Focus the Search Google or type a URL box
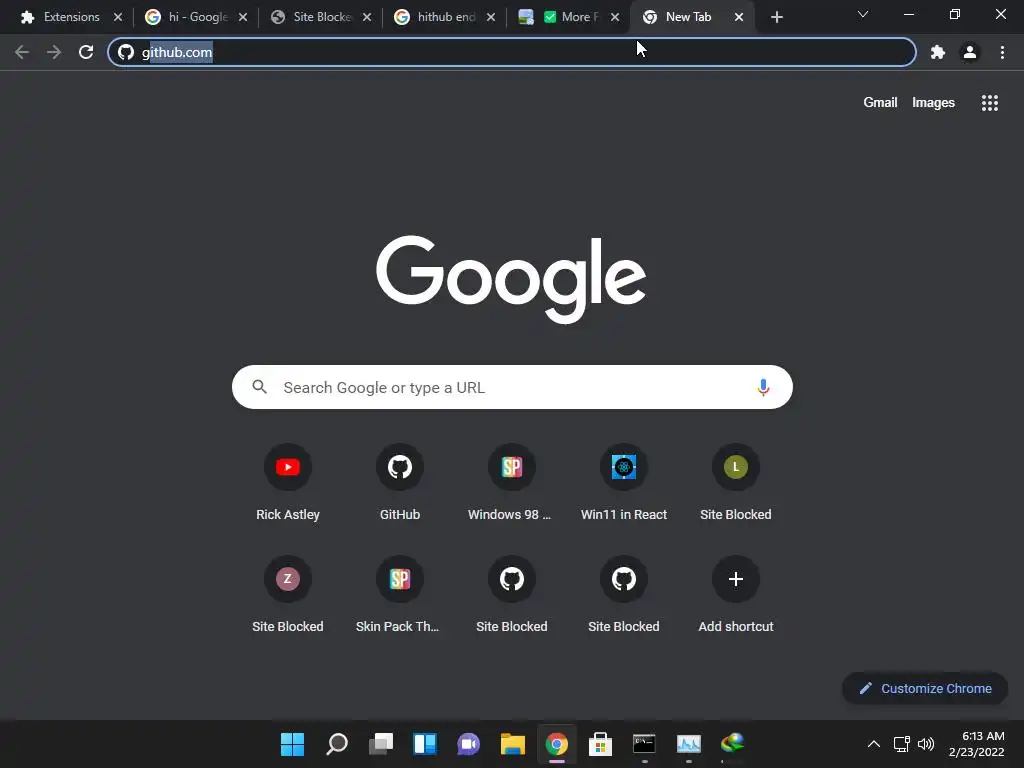Viewport: 1024px width, 768px height. 512,387
